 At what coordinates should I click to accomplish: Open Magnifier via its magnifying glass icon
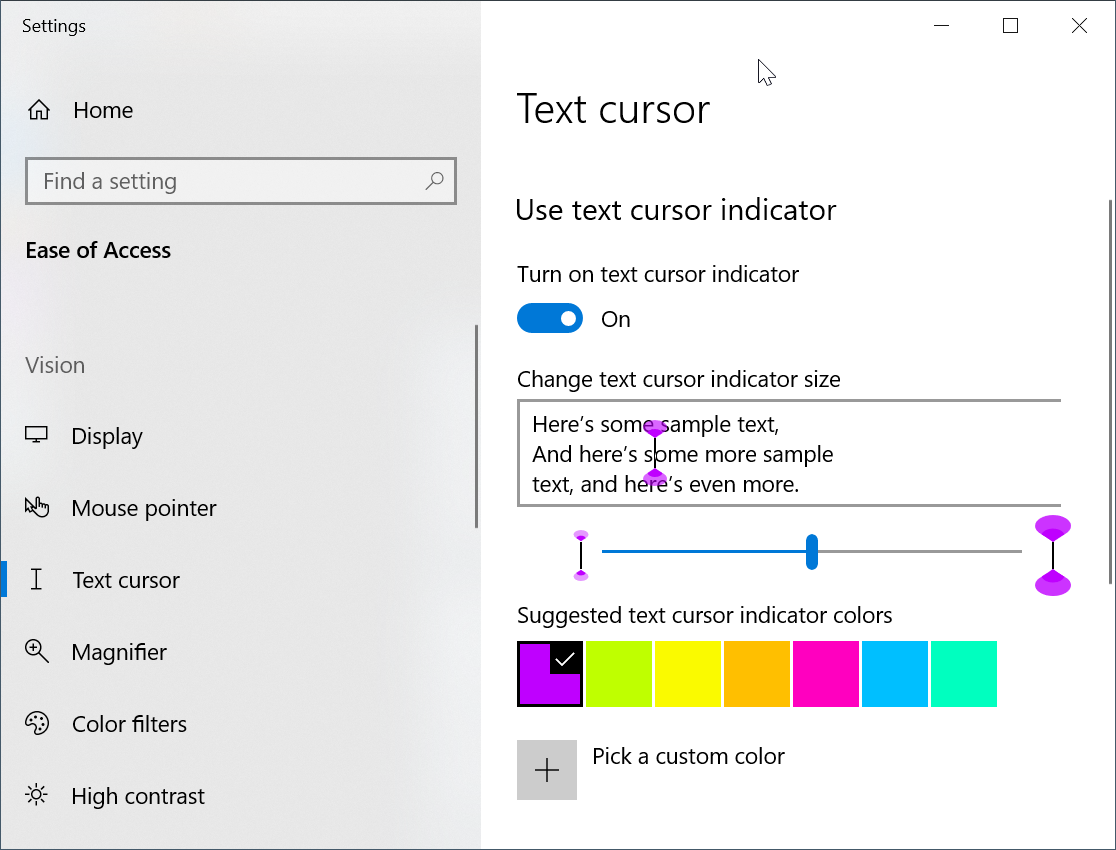click(37, 652)
